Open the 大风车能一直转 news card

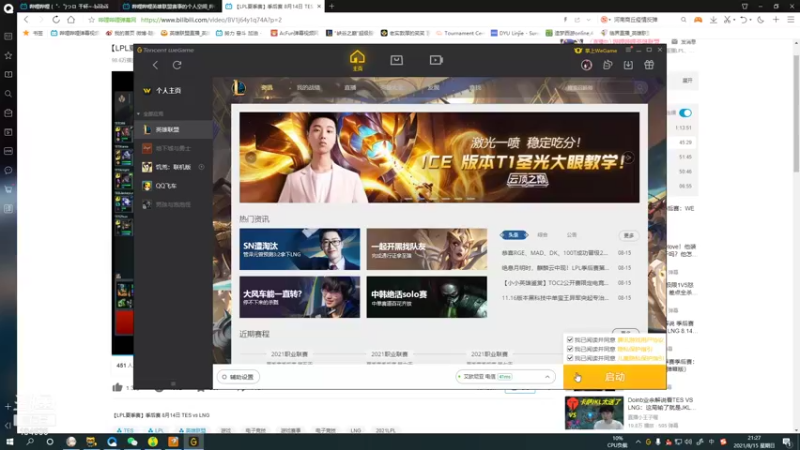click(299, 297)
